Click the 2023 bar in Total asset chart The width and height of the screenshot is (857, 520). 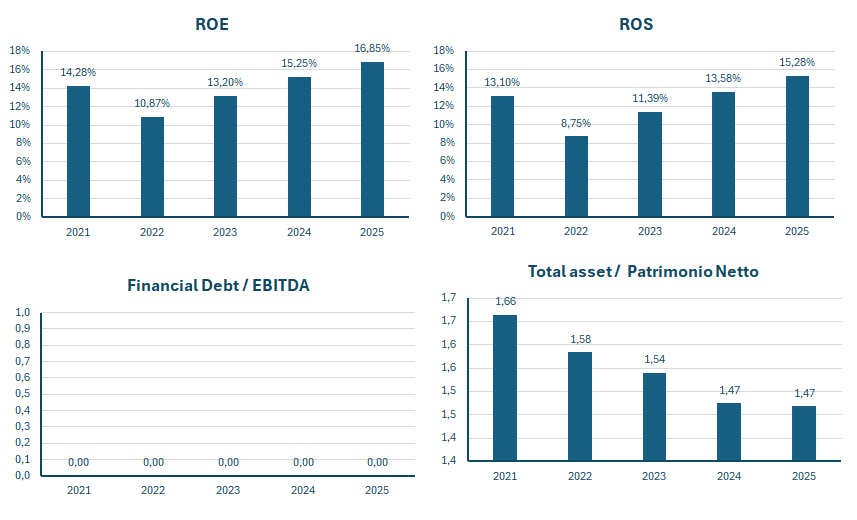point(654,417)
